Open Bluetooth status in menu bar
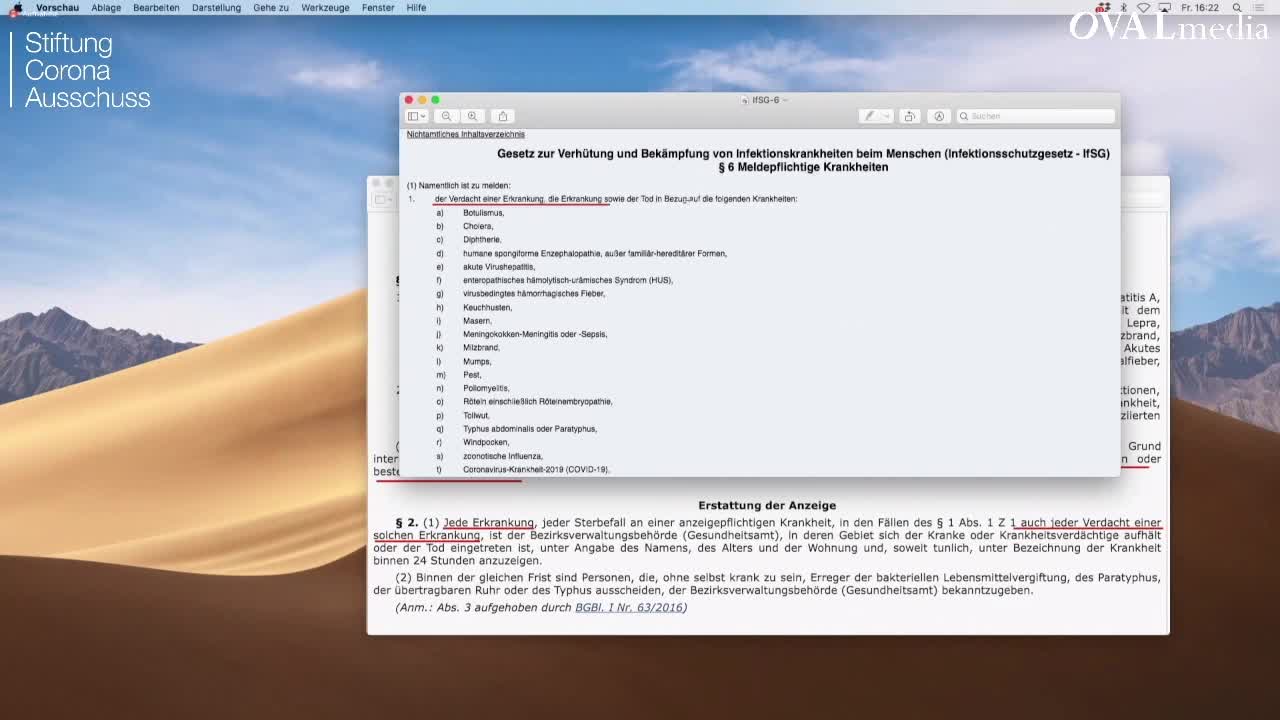The height and width of the screenshot is (720, 1280). 1122,7
